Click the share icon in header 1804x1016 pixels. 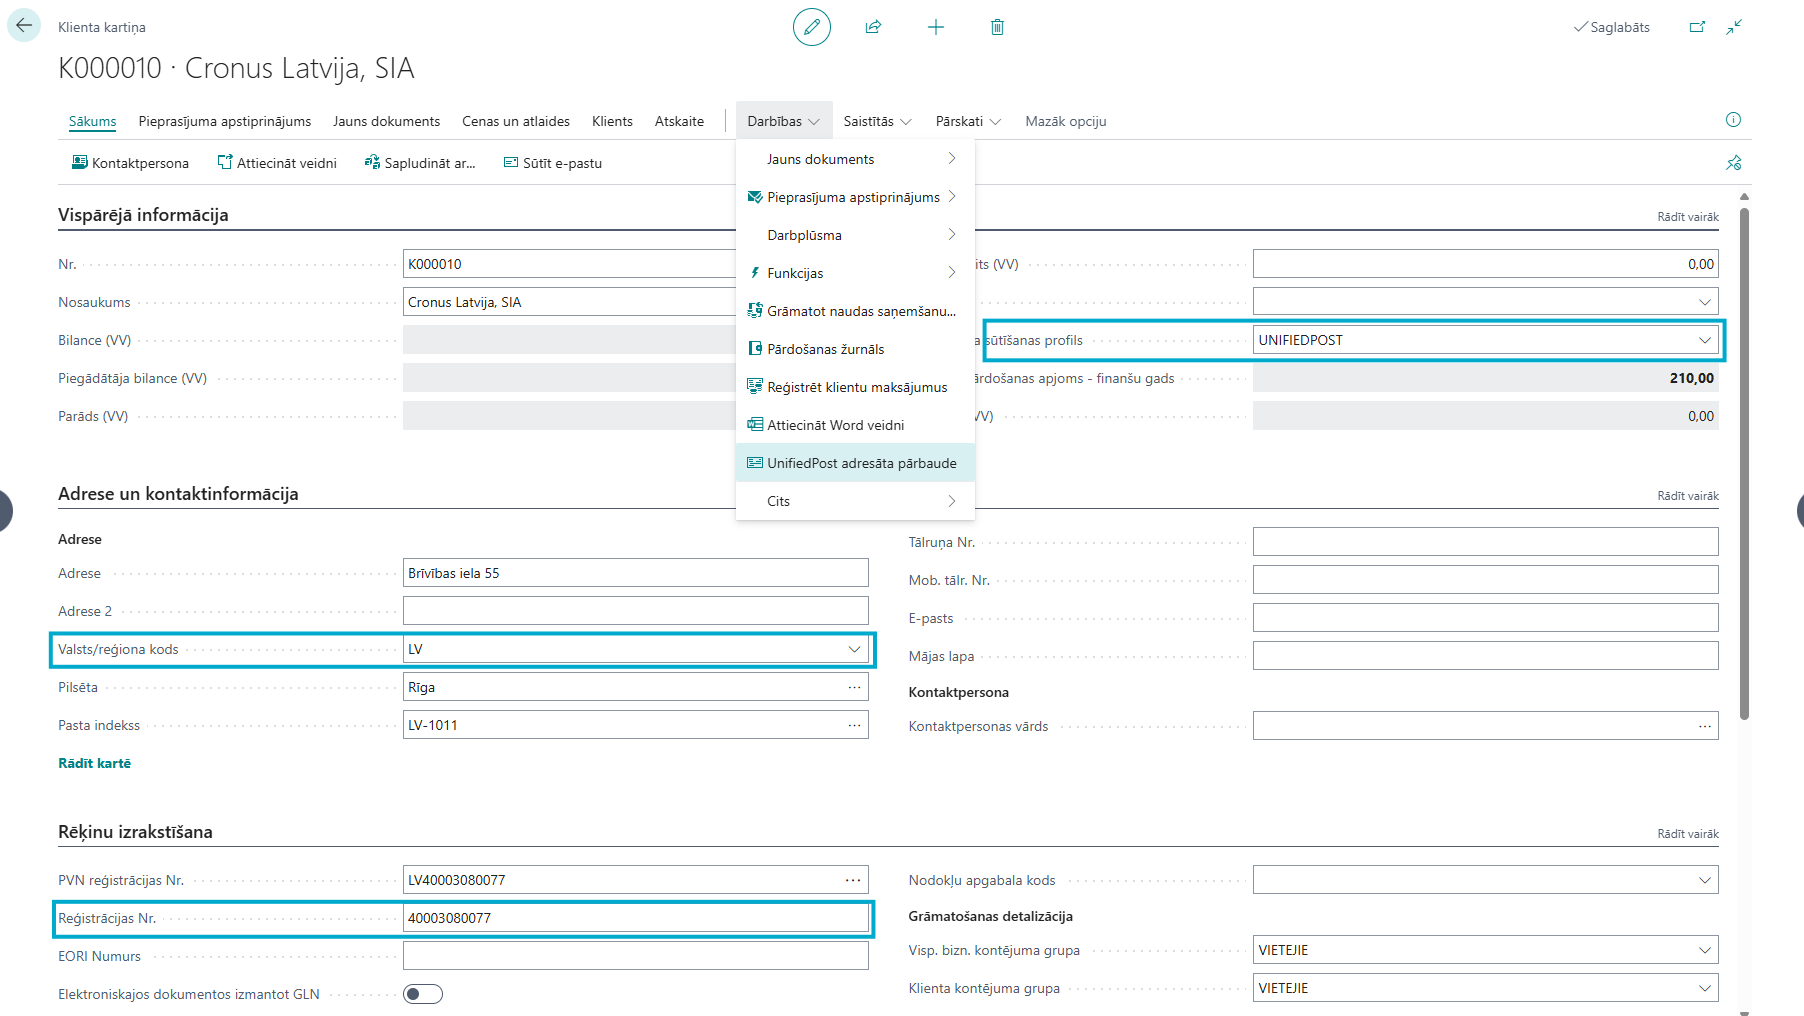coord(873,27)
